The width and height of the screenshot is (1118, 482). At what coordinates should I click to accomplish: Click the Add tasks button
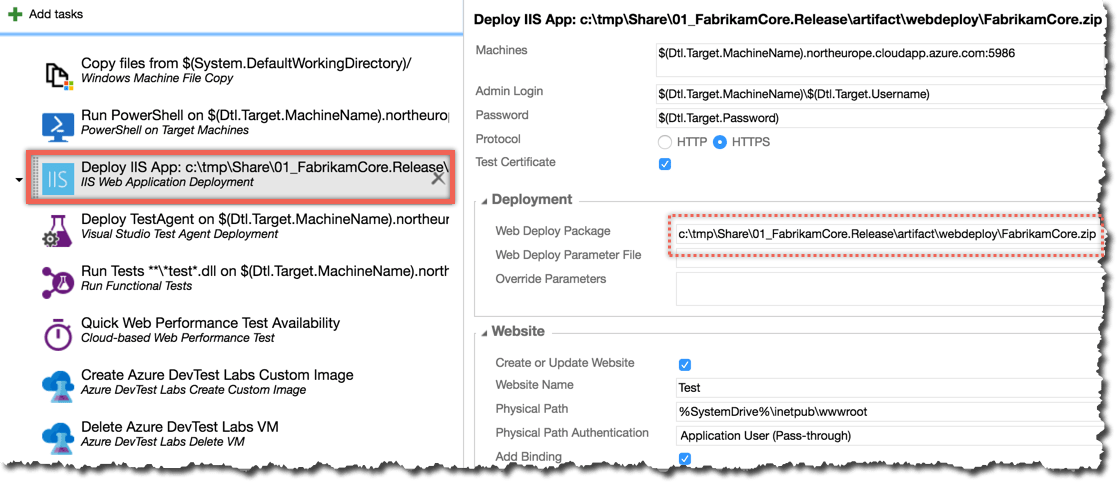point(46,14)
